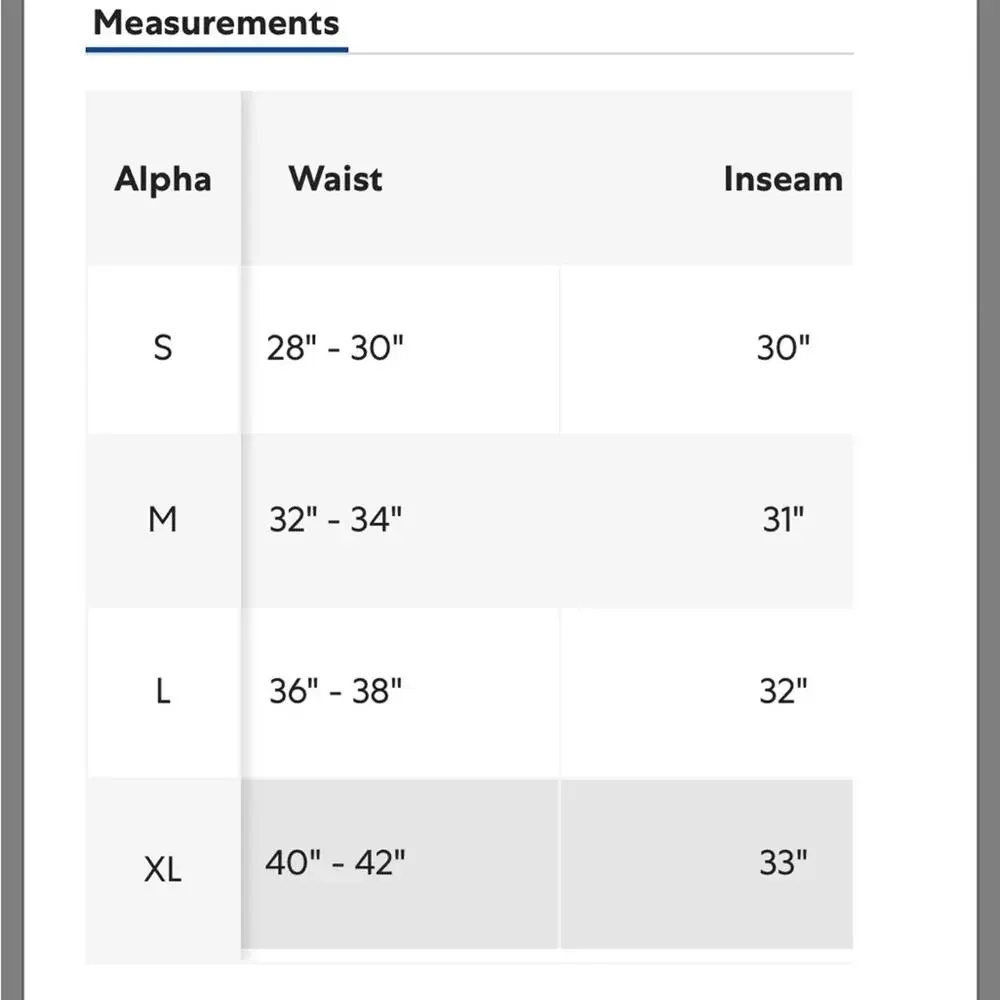Click the Alpha column header
The width and height of the screenshot is (1000, 1000).
[x=163, y=179]
